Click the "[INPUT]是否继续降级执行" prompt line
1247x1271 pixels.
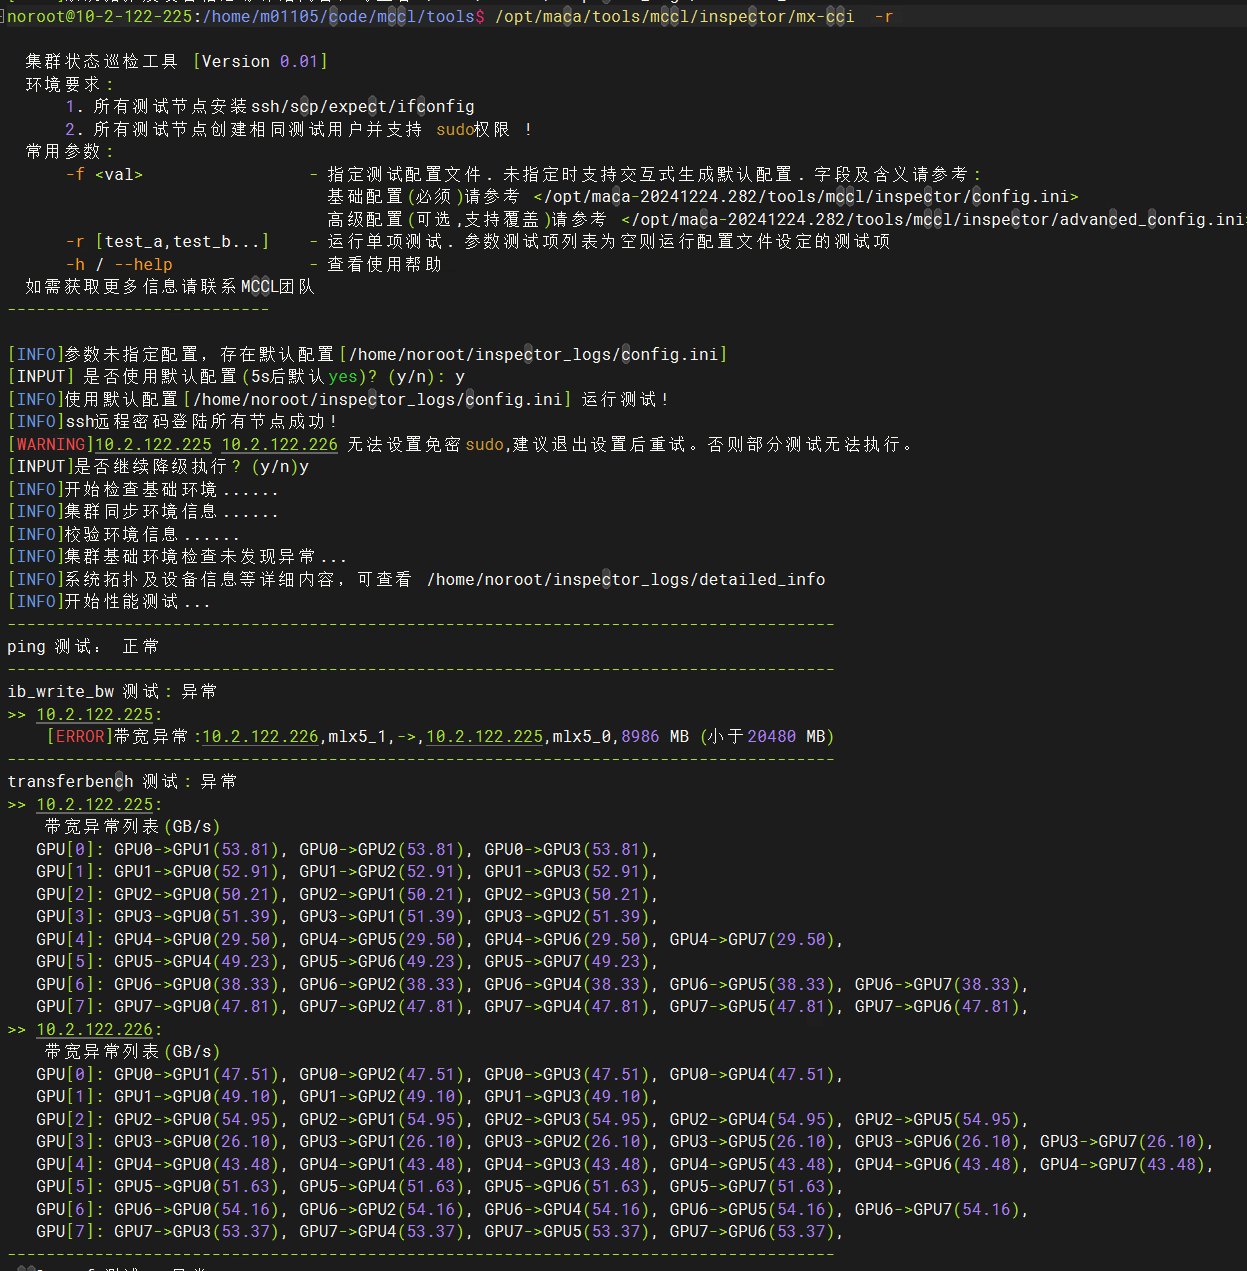tap(158, 466)
